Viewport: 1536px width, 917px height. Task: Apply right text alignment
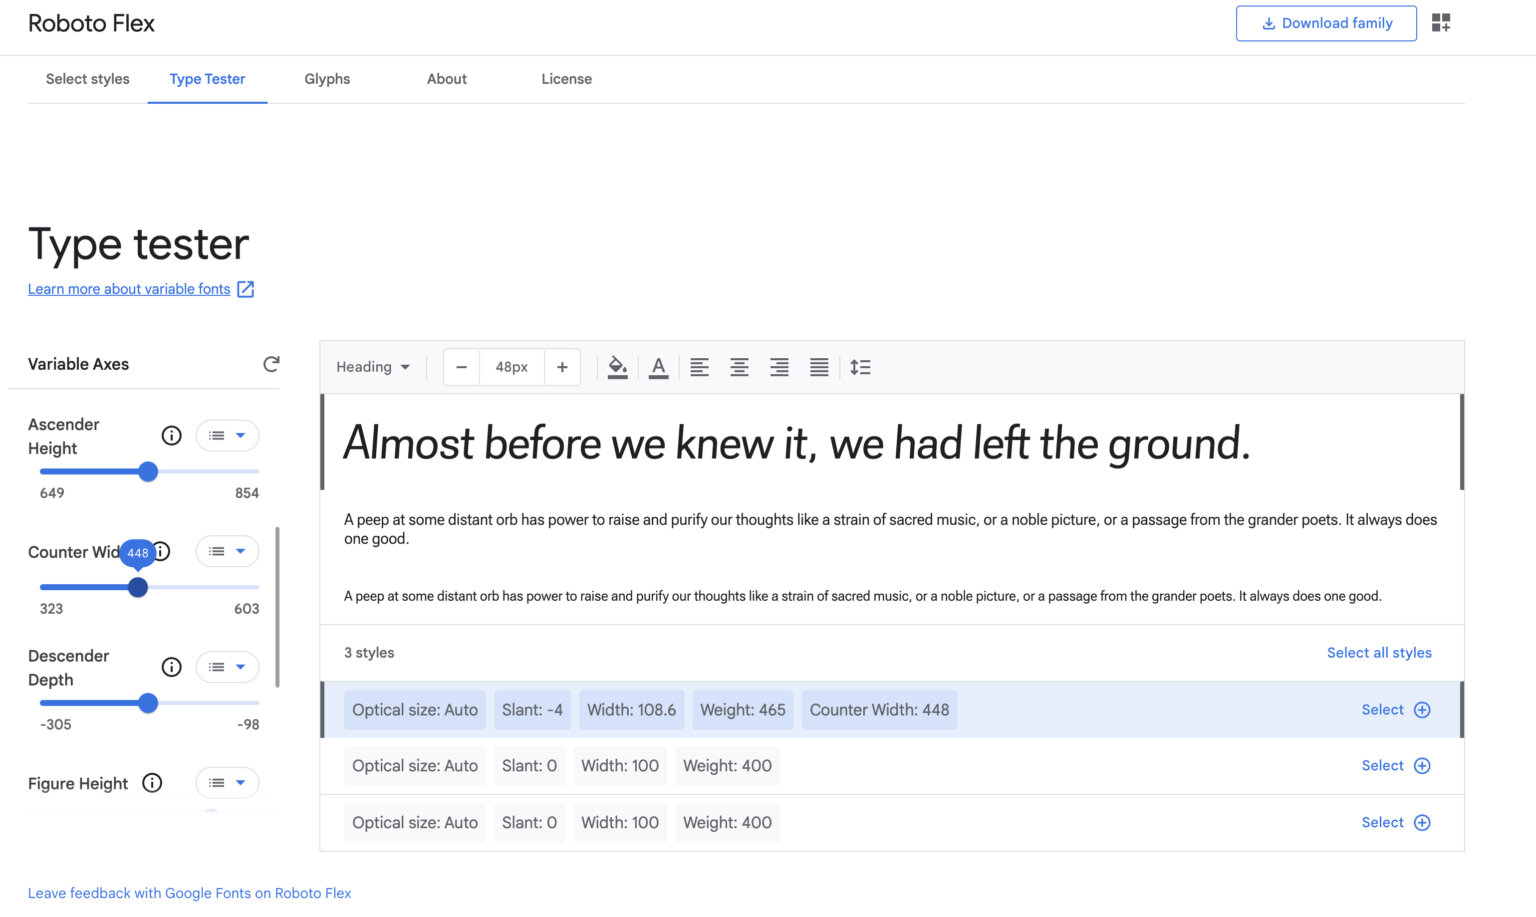point(779,367)
